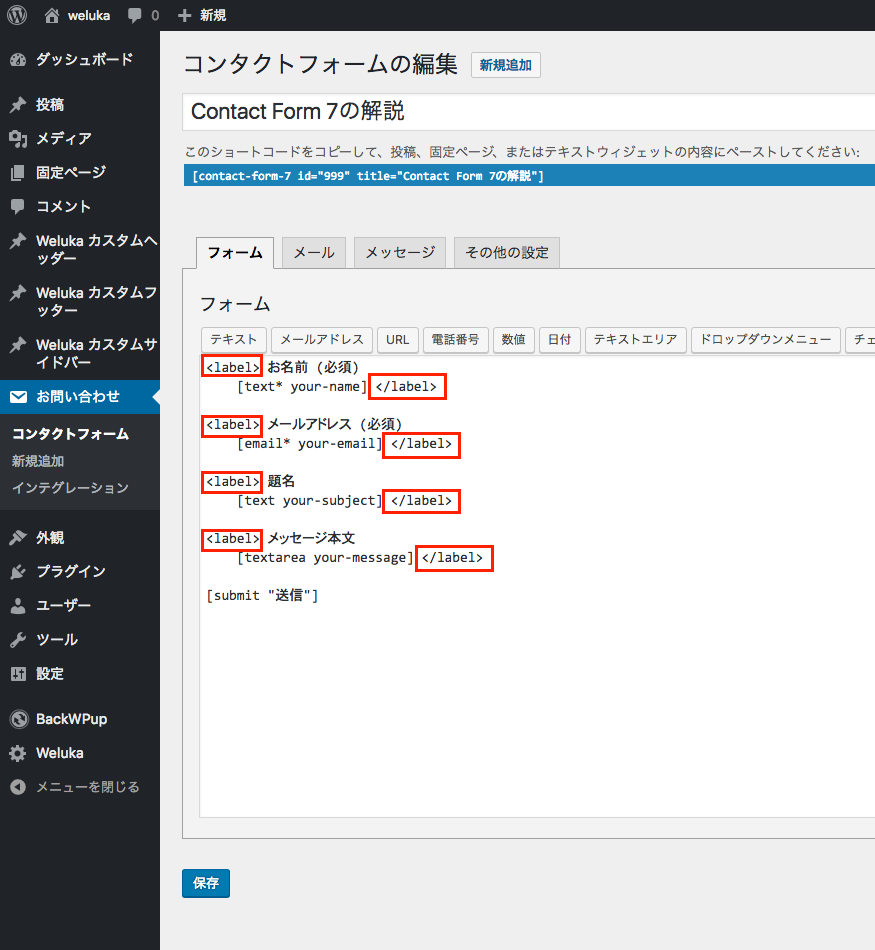Select the contact-form-7 shortcode field

pos(529,176)
